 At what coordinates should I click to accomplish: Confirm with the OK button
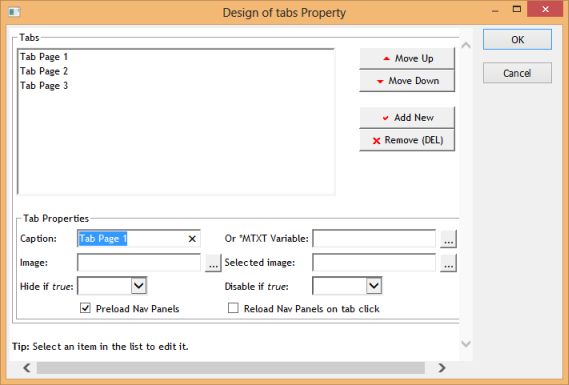pyautogui.click(x=517, y=40)
